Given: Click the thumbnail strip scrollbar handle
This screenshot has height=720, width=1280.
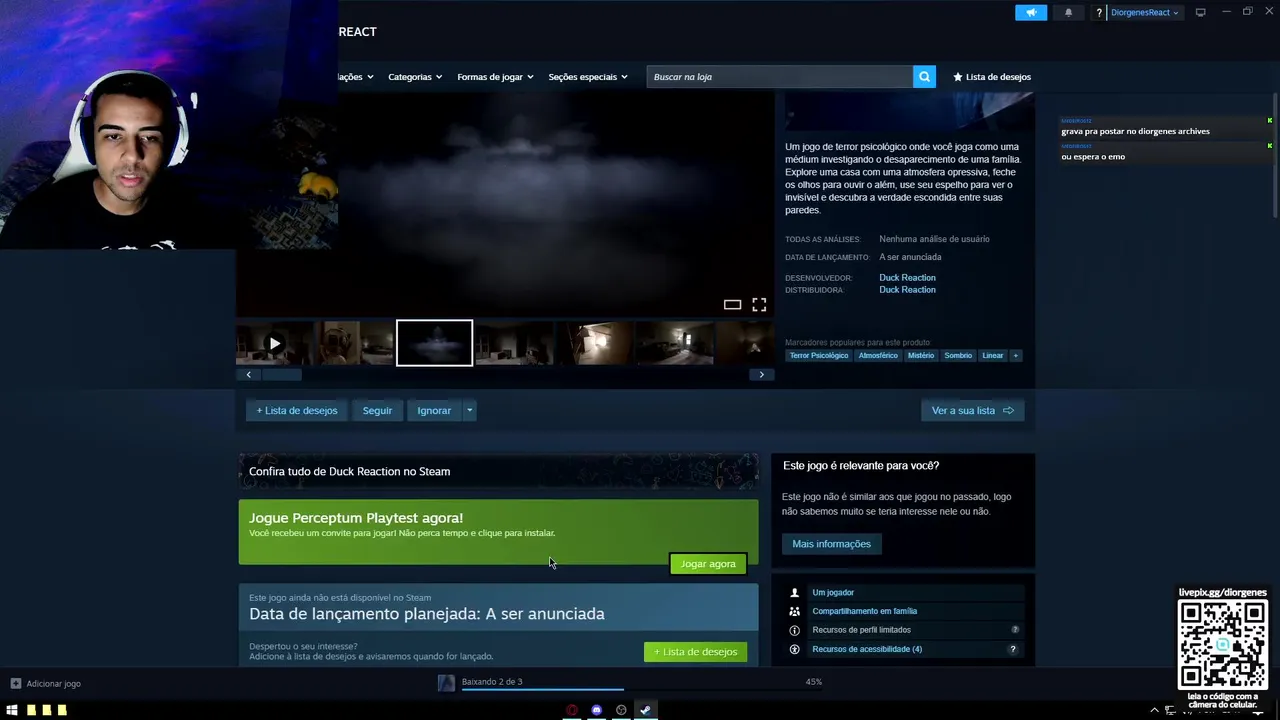Looking at the screenshot, I should click(x=281, y=374).
